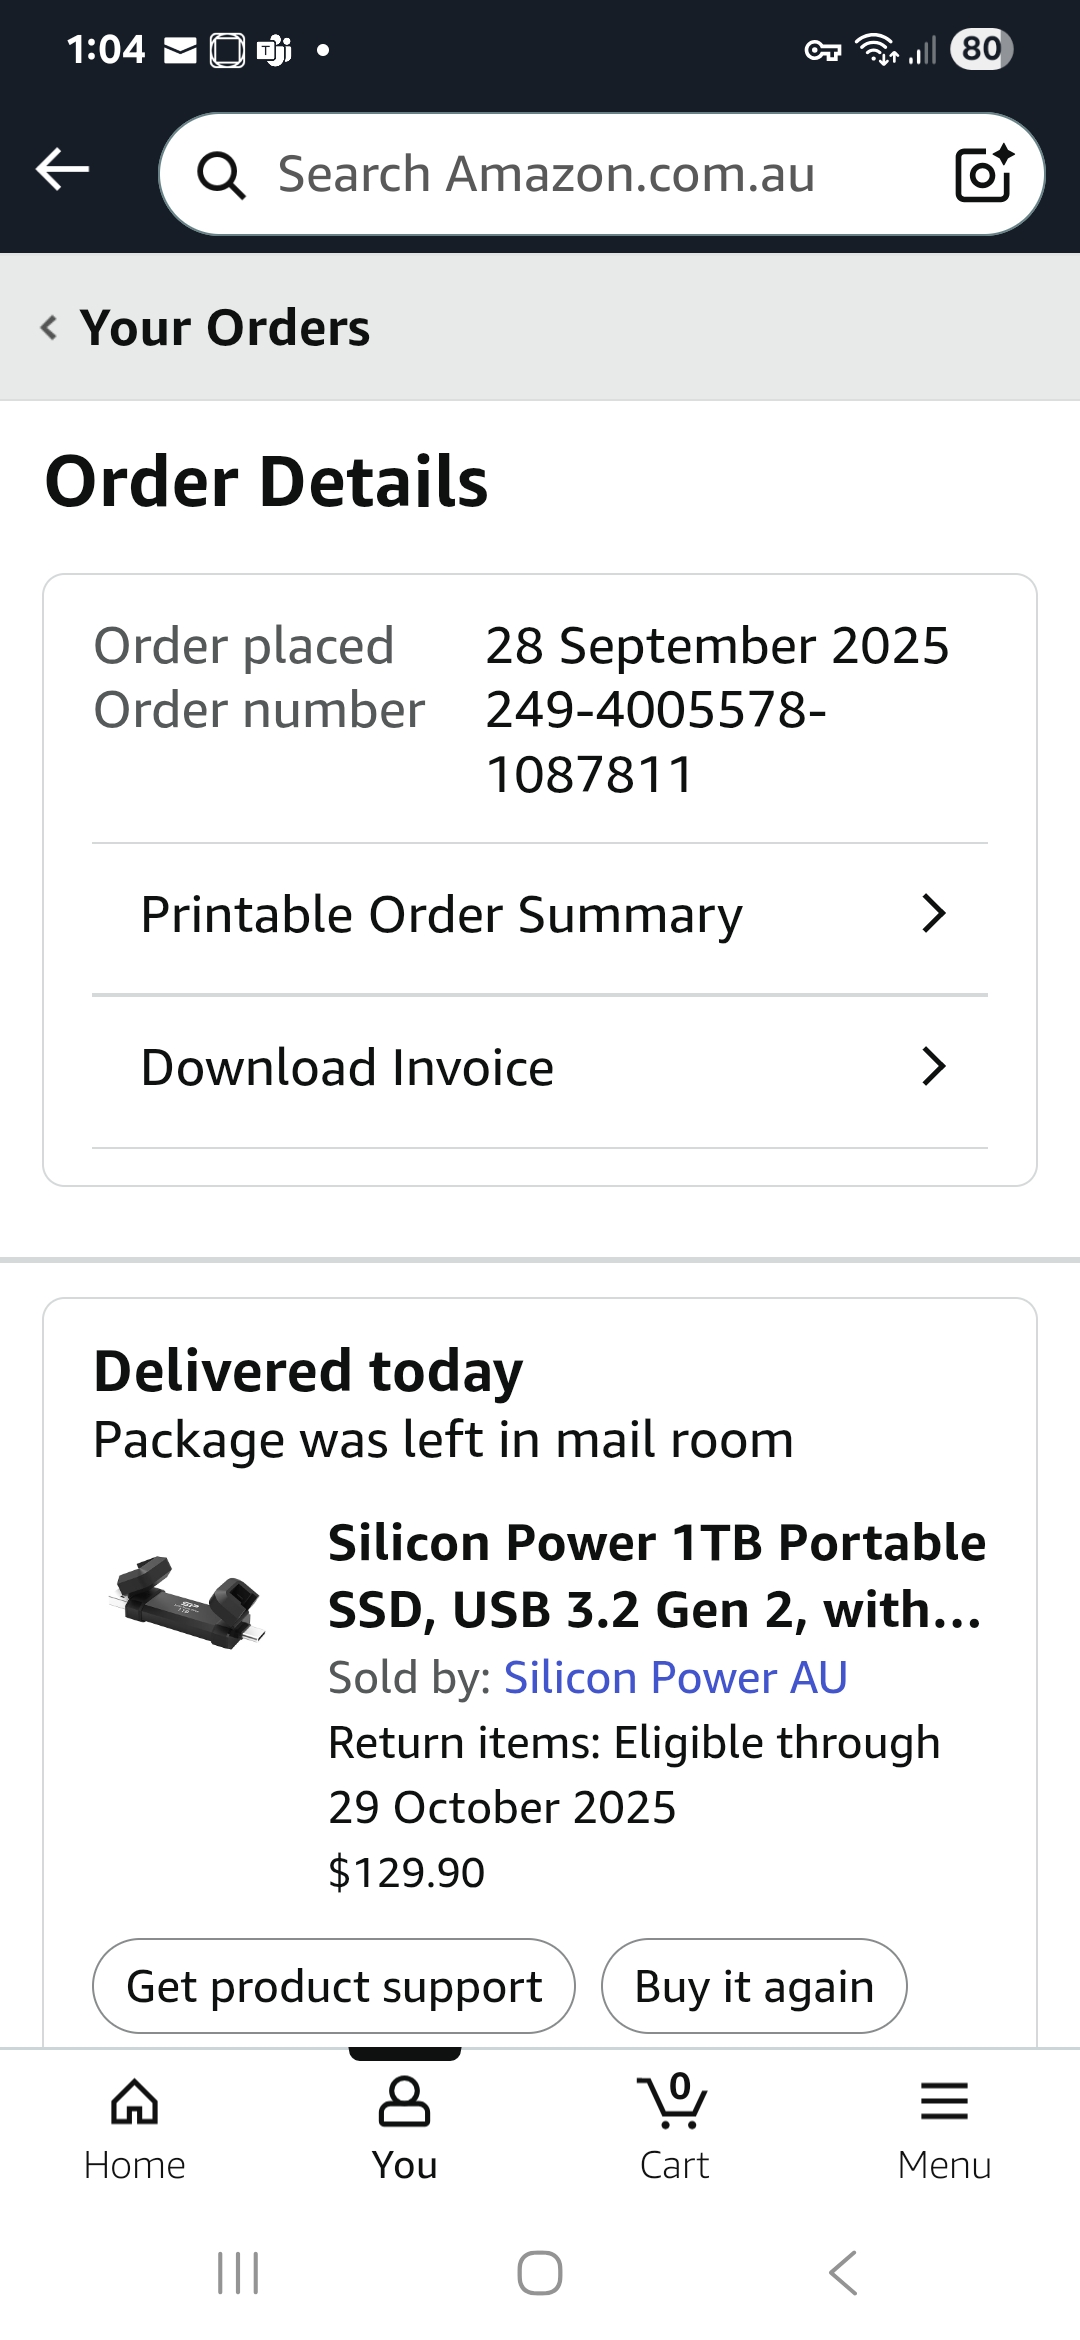
Task: Tap the search magnifier icon
Action: (x=221, y=176)
